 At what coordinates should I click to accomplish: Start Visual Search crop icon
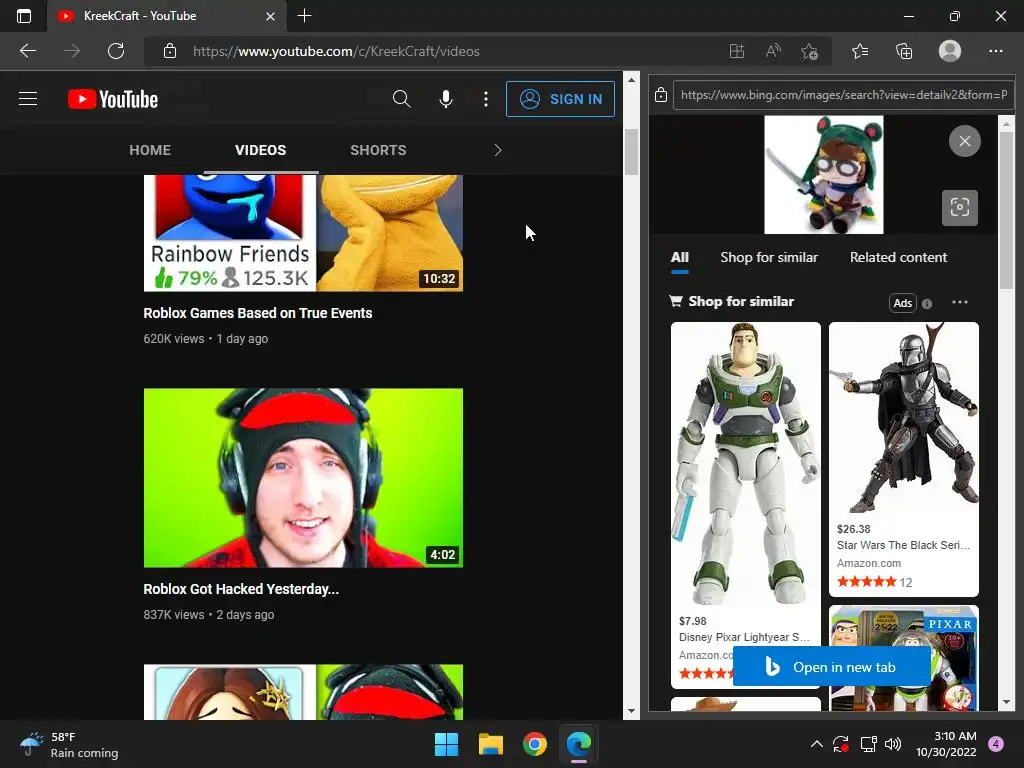coord(959,208)
